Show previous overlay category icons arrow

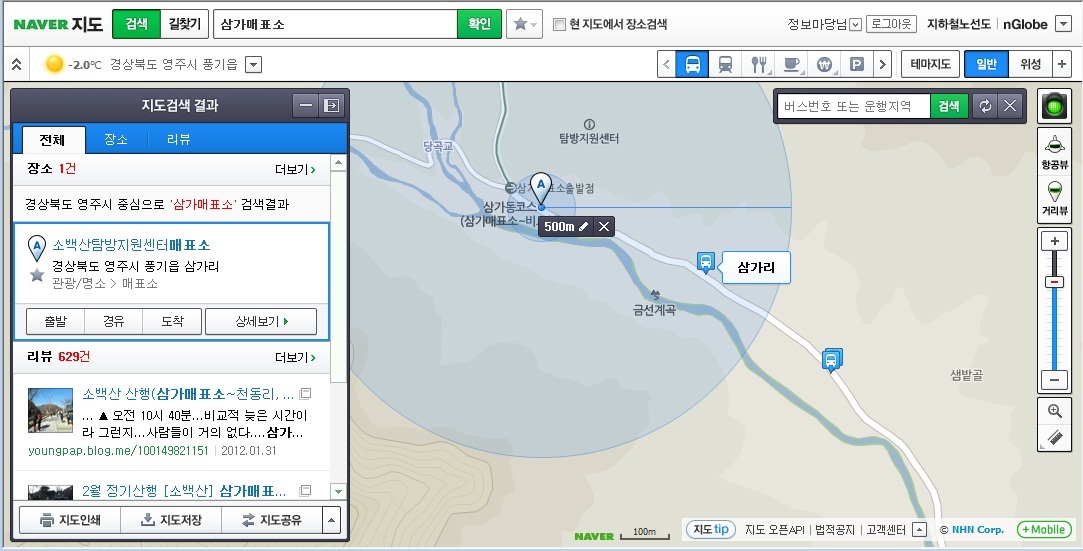(x=667, y=64)
